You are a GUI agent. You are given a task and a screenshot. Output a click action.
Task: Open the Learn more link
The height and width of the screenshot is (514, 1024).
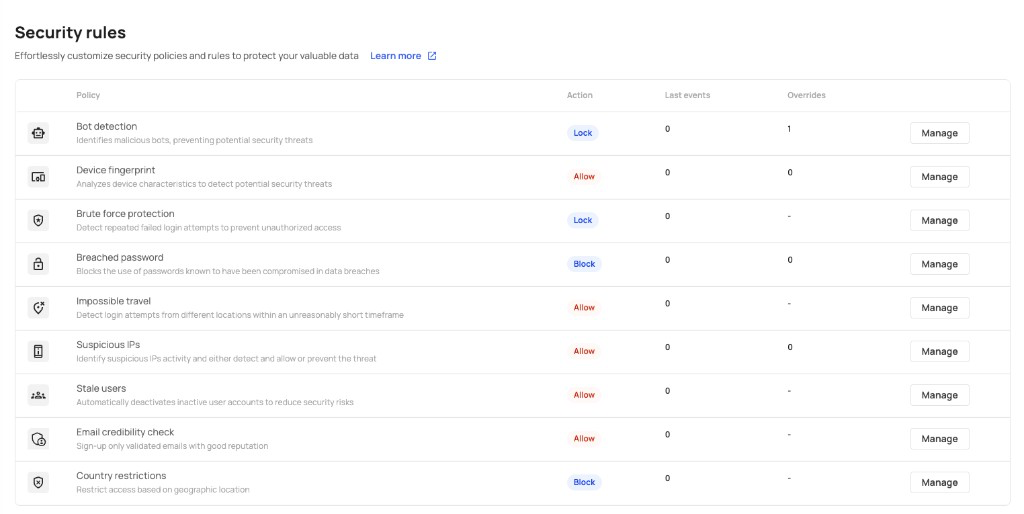pos(396,56)
